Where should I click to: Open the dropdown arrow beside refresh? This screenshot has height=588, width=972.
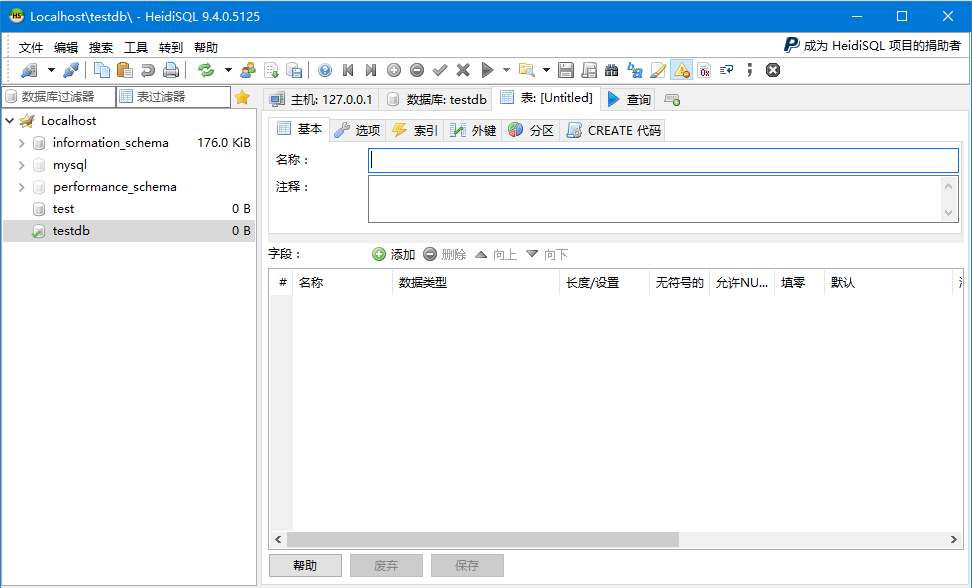(x=227, y=70)
